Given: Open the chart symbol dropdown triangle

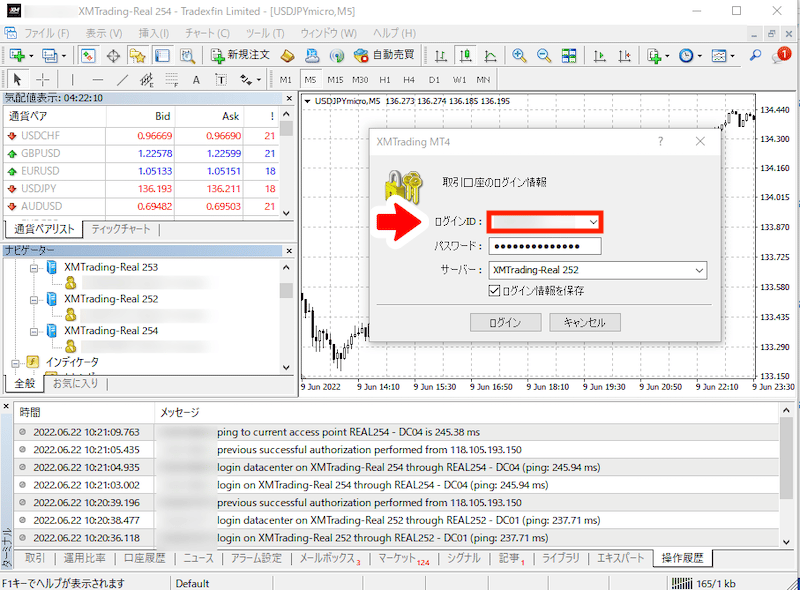Looking at the screenshot, I should tap(308, 101).
